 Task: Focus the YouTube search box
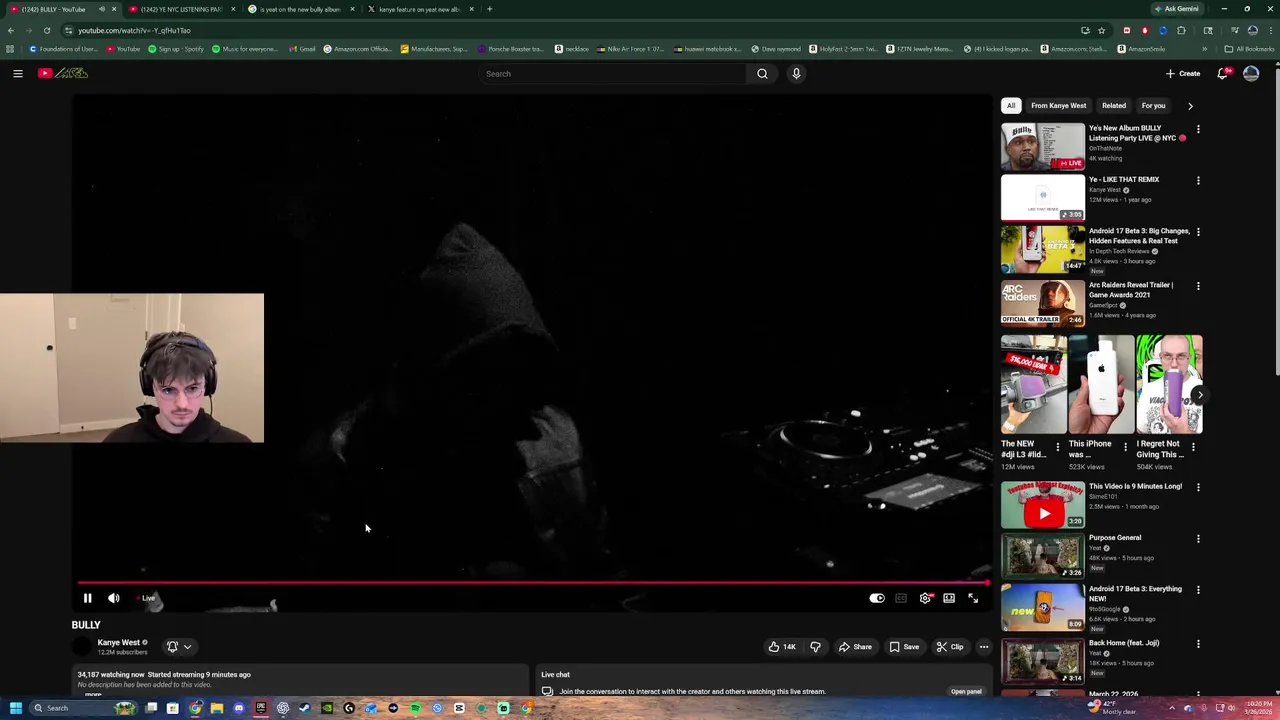612,73
